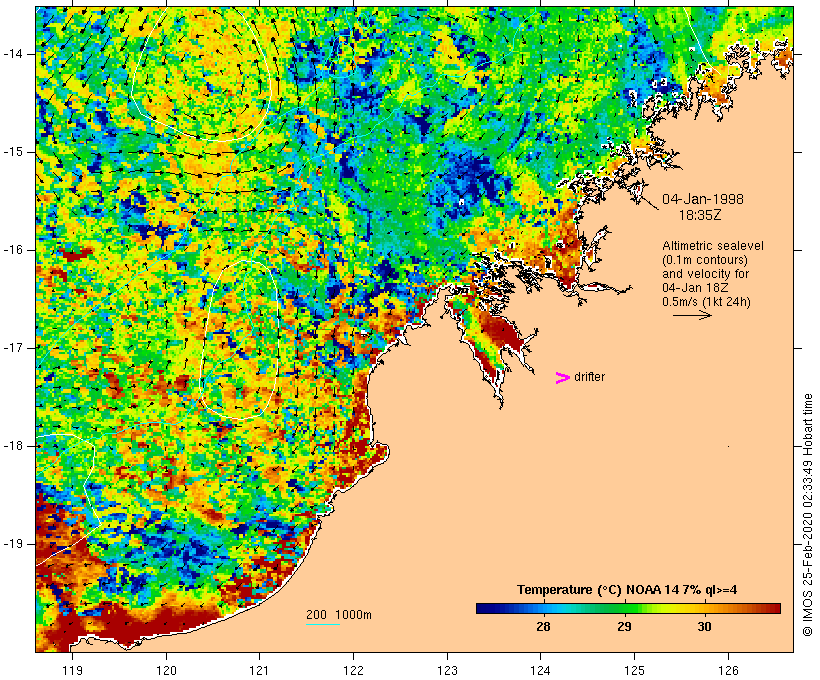The image size is (820, 680).
Task: Click the 'drifter' legend label
Action: pos(590,377)
